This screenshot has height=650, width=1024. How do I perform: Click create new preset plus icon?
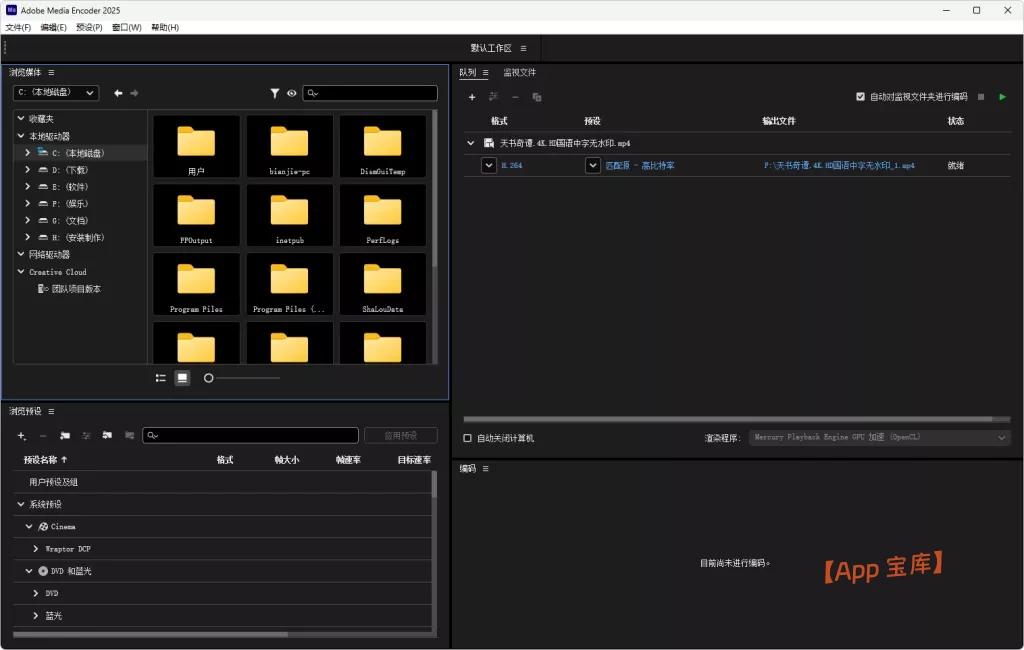click(x=22, y=436)
